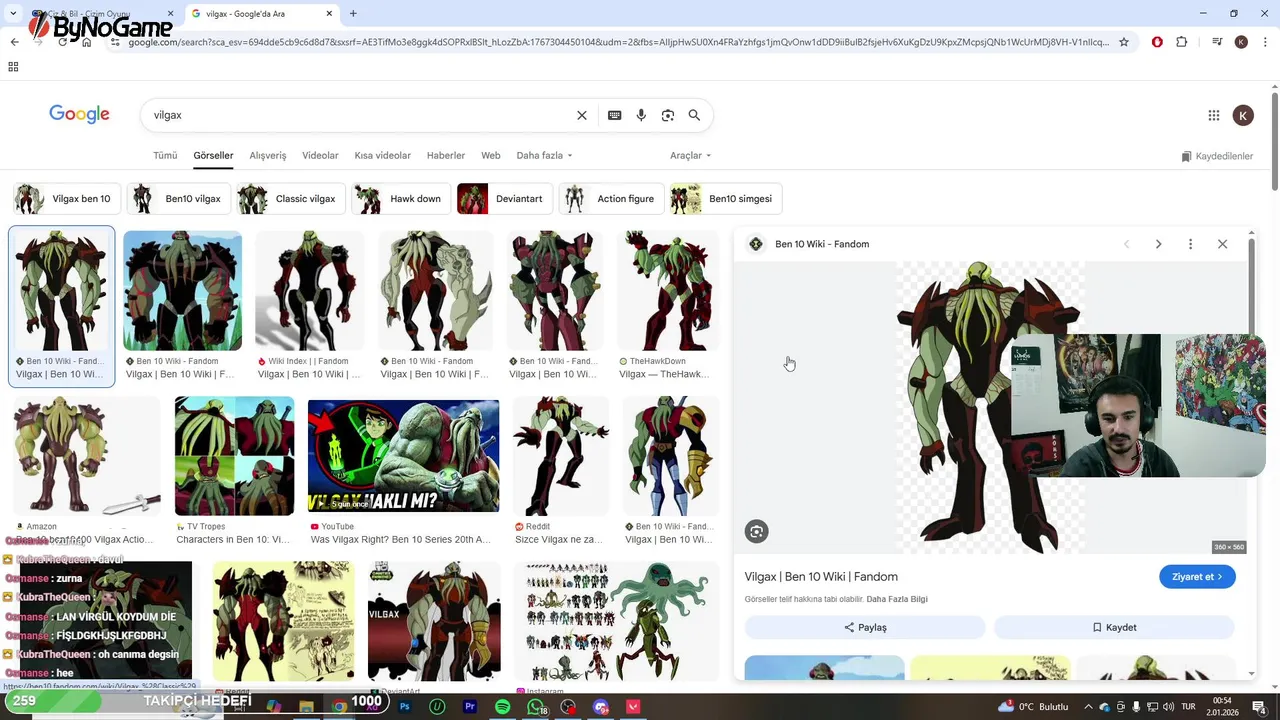Open the Reddit Sizce Vilgax image result

coord(560,456)
